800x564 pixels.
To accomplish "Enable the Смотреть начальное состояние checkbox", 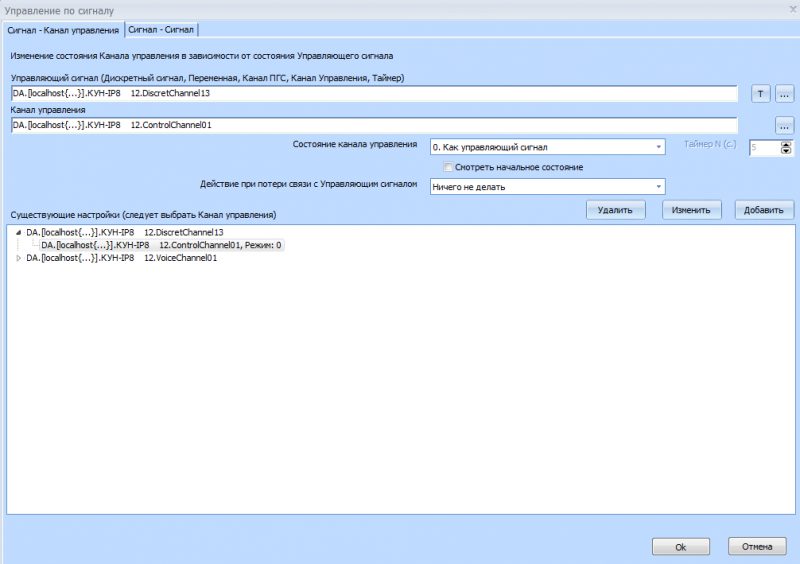I will [x=448, y=167].
